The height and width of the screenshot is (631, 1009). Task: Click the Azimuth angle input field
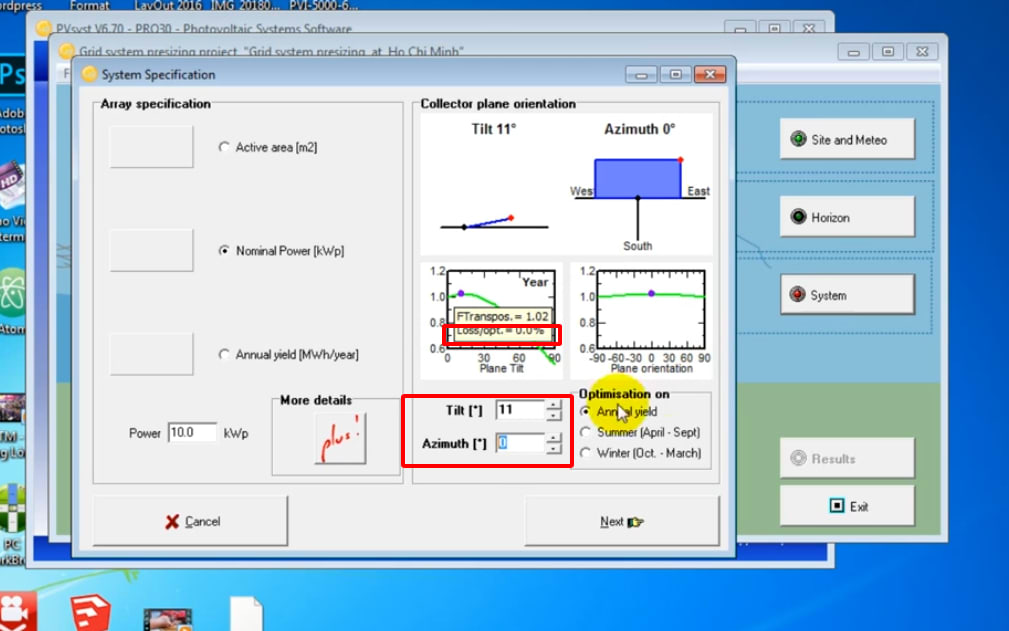coord(521,443)
